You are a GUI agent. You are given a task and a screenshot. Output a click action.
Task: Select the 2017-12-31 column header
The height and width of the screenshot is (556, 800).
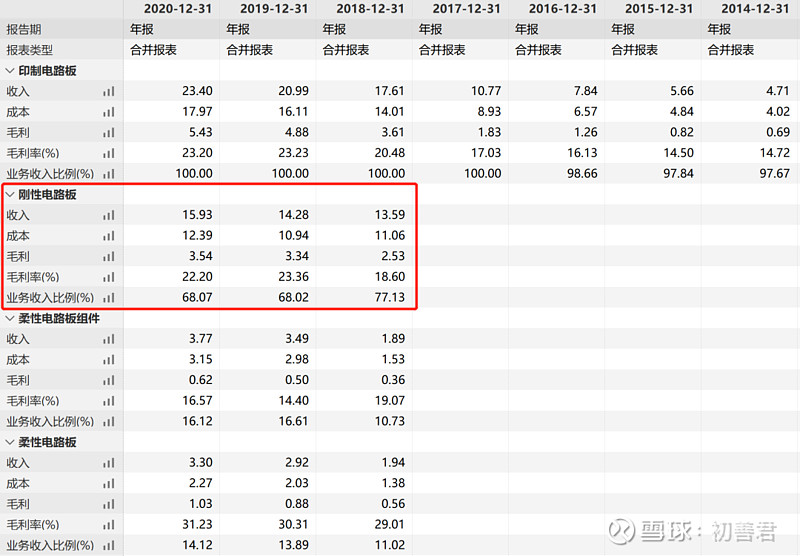click(466, 9)
